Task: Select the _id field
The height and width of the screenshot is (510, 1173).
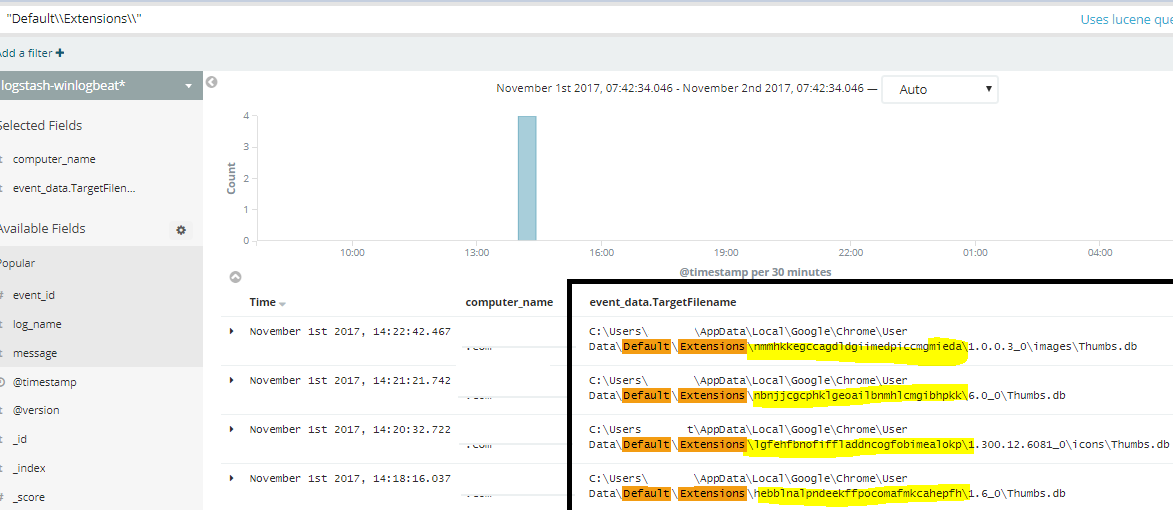Action: click(20, 439)
